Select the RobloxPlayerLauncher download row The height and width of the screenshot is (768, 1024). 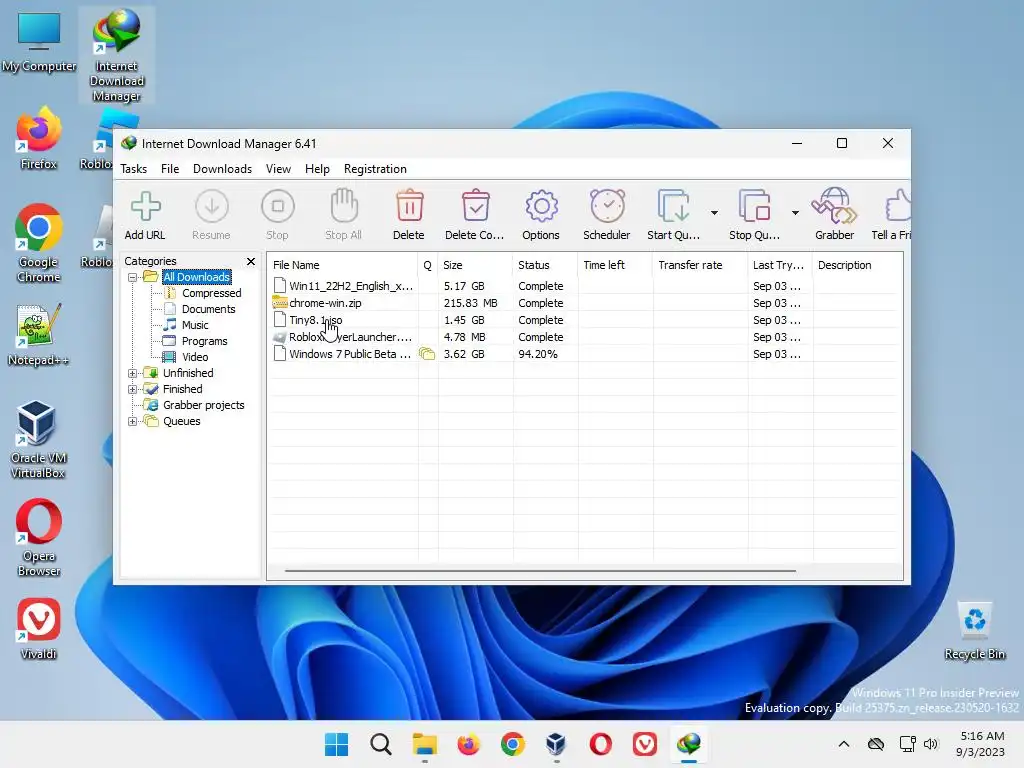point(584,337)
